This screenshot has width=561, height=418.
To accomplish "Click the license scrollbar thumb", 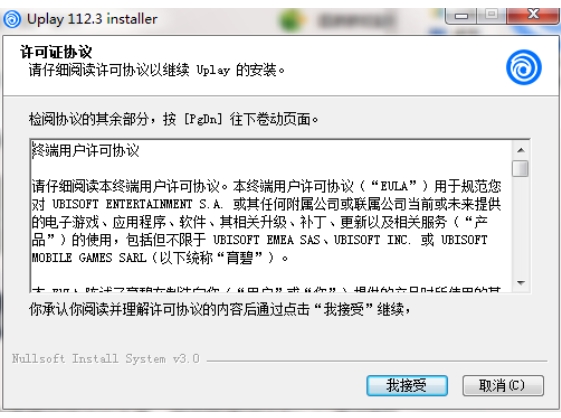I will click(x=520, y=168).
